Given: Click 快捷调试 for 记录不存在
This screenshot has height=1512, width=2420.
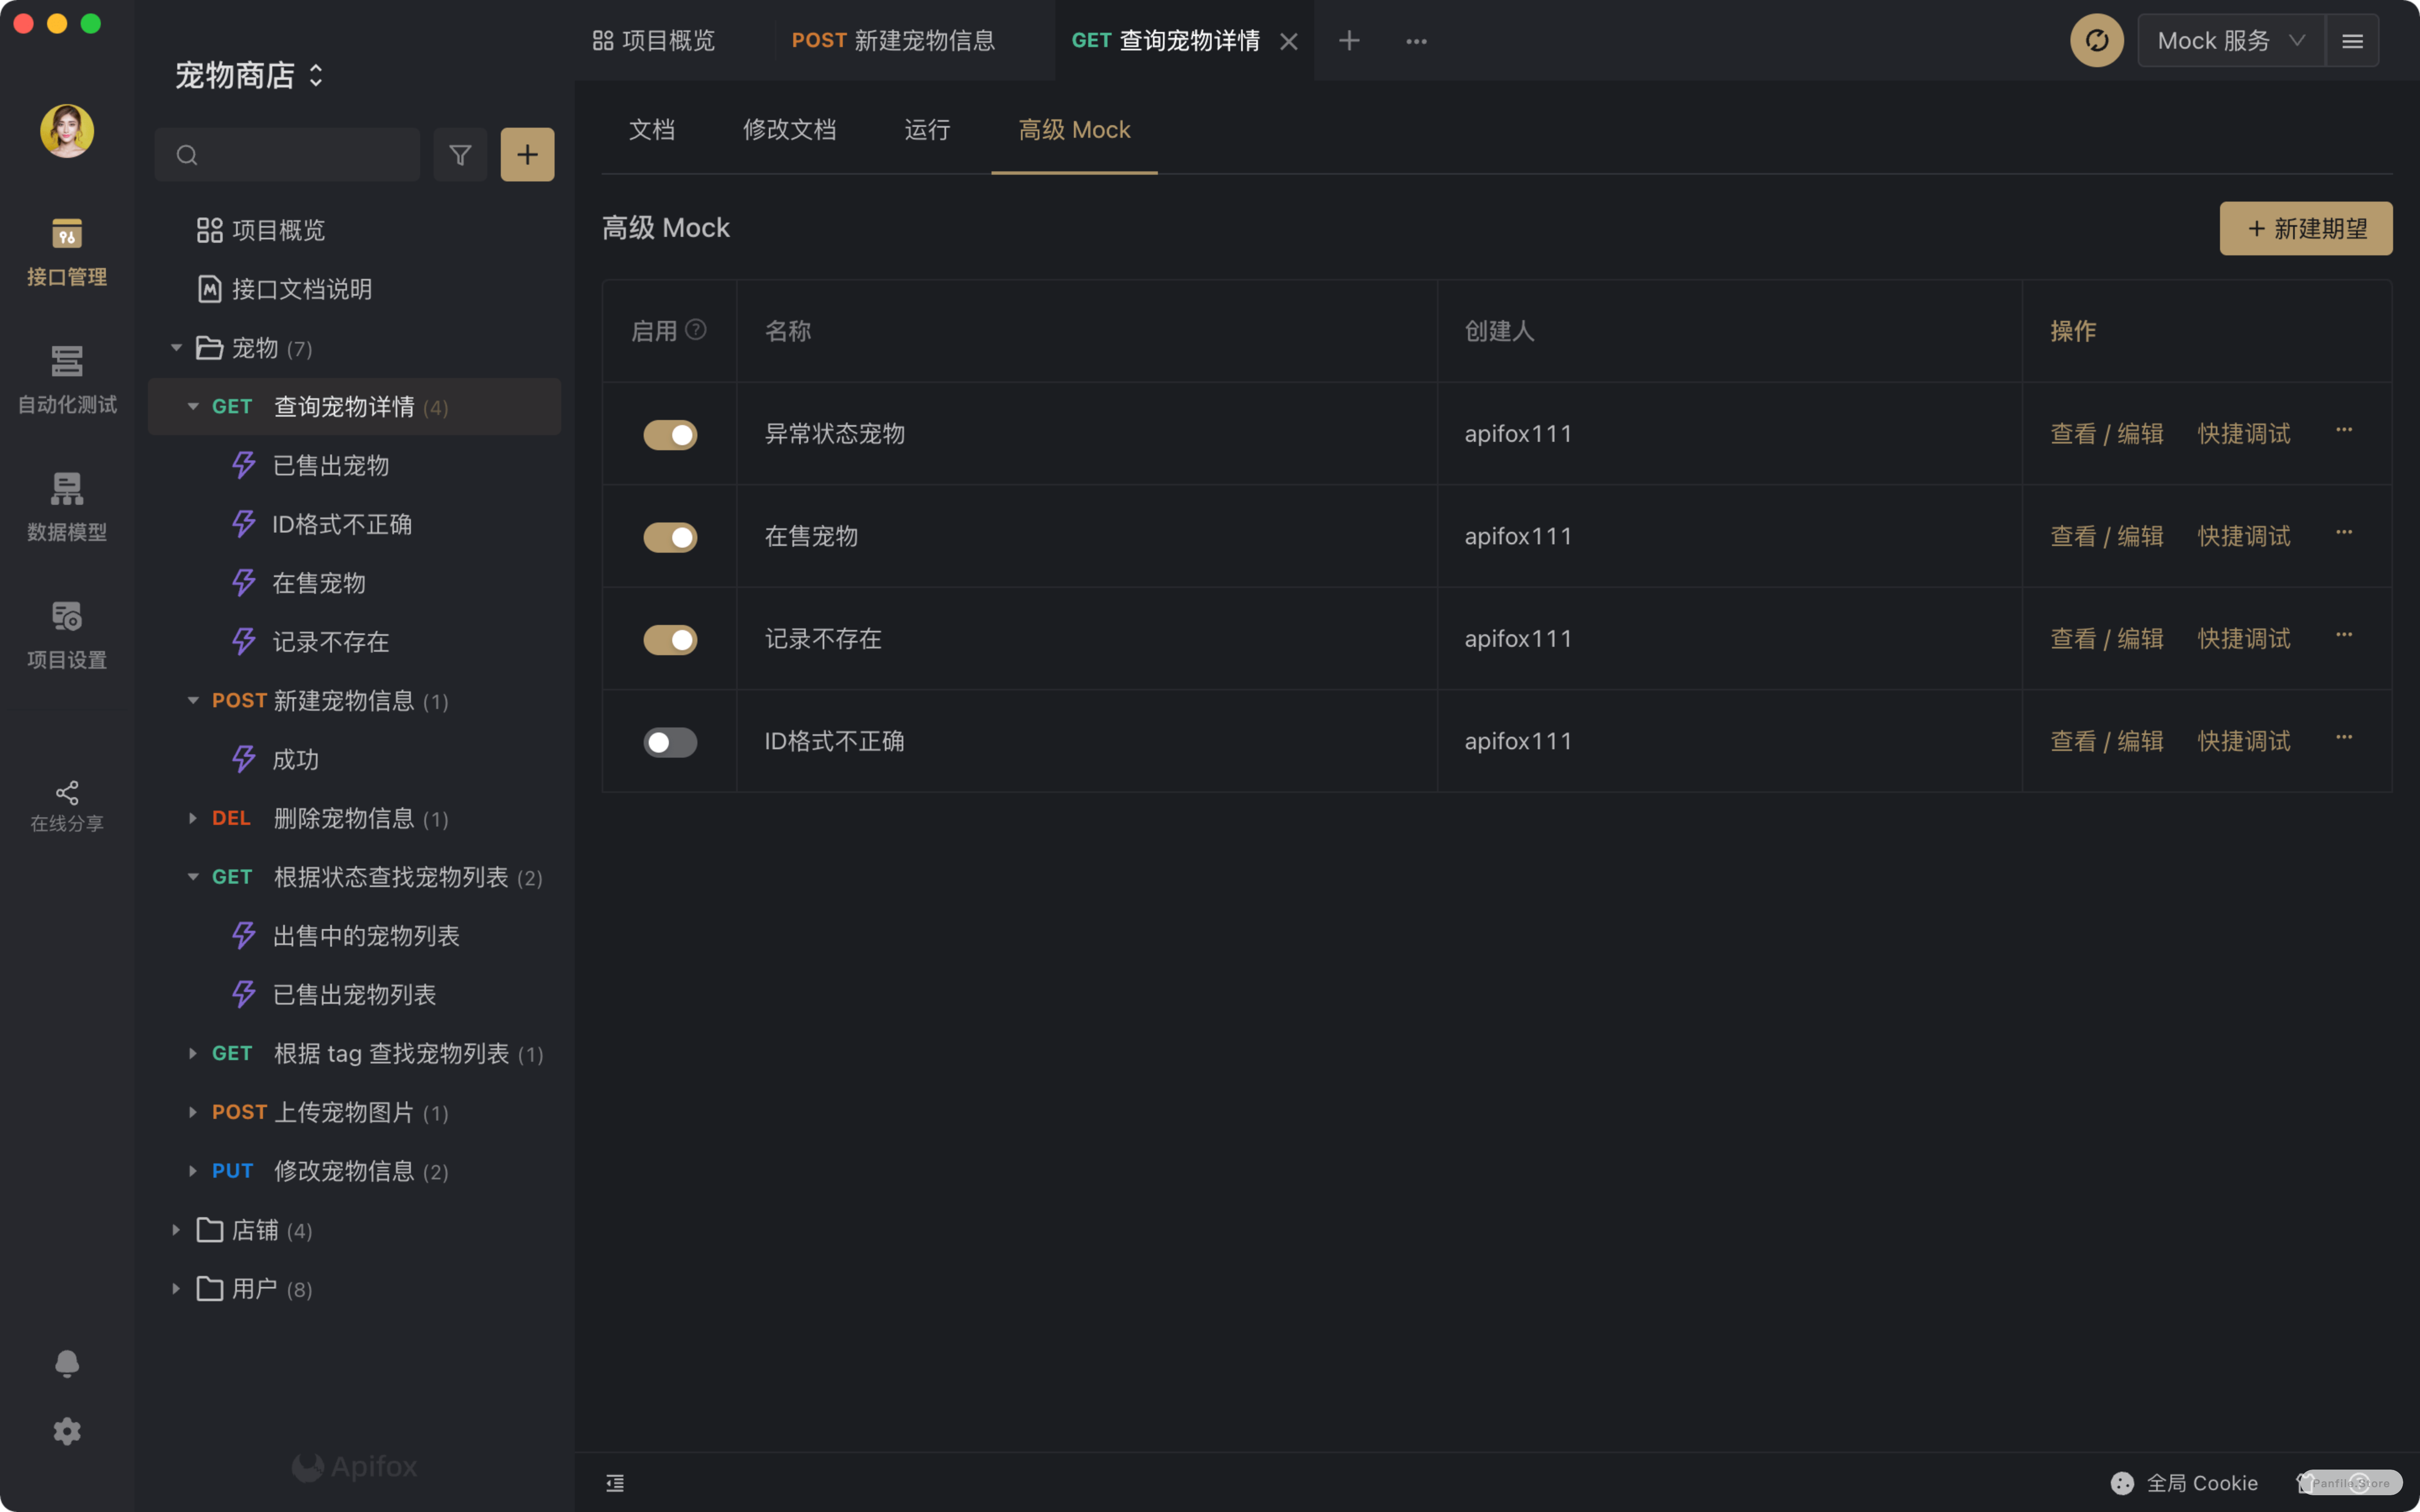Looking at the screenshot, I should [x=2244, y=639].
